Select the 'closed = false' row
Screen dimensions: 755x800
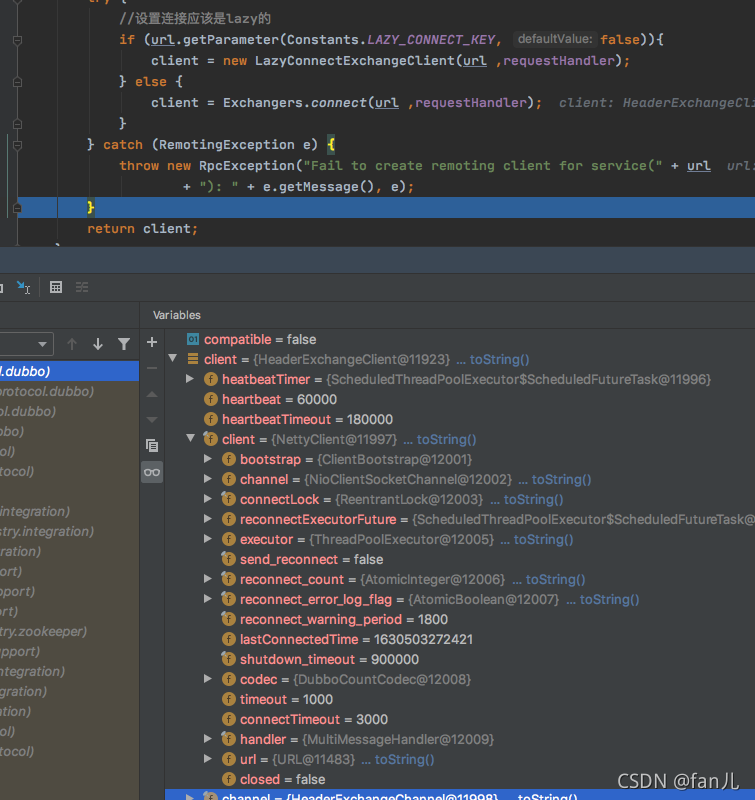pyautogui.click(x=460, y=780)
